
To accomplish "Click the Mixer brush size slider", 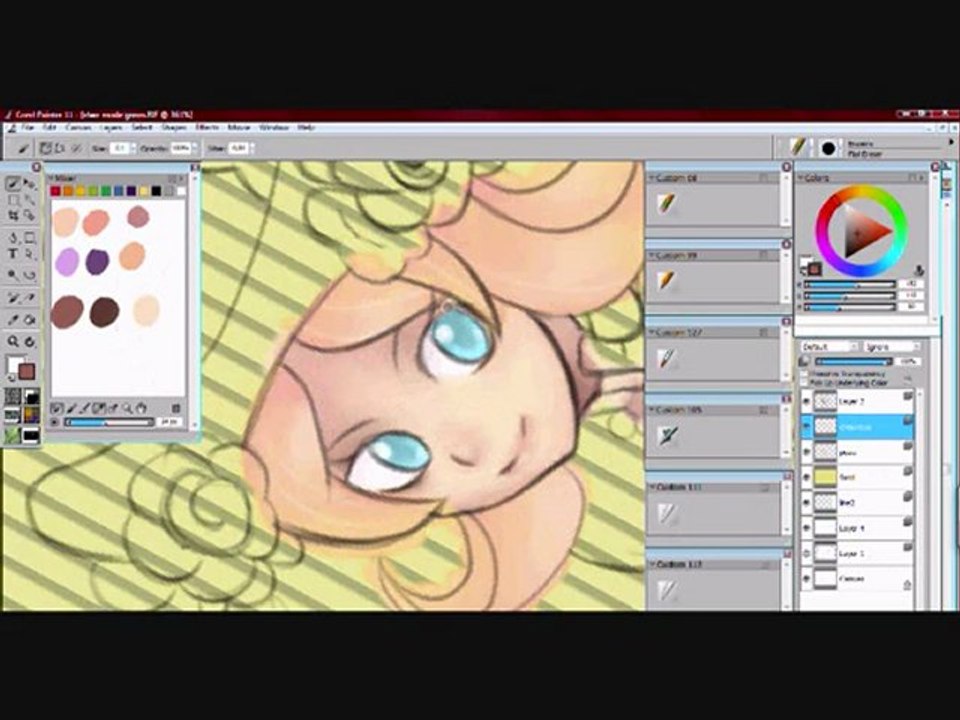I will click(109, 422).
